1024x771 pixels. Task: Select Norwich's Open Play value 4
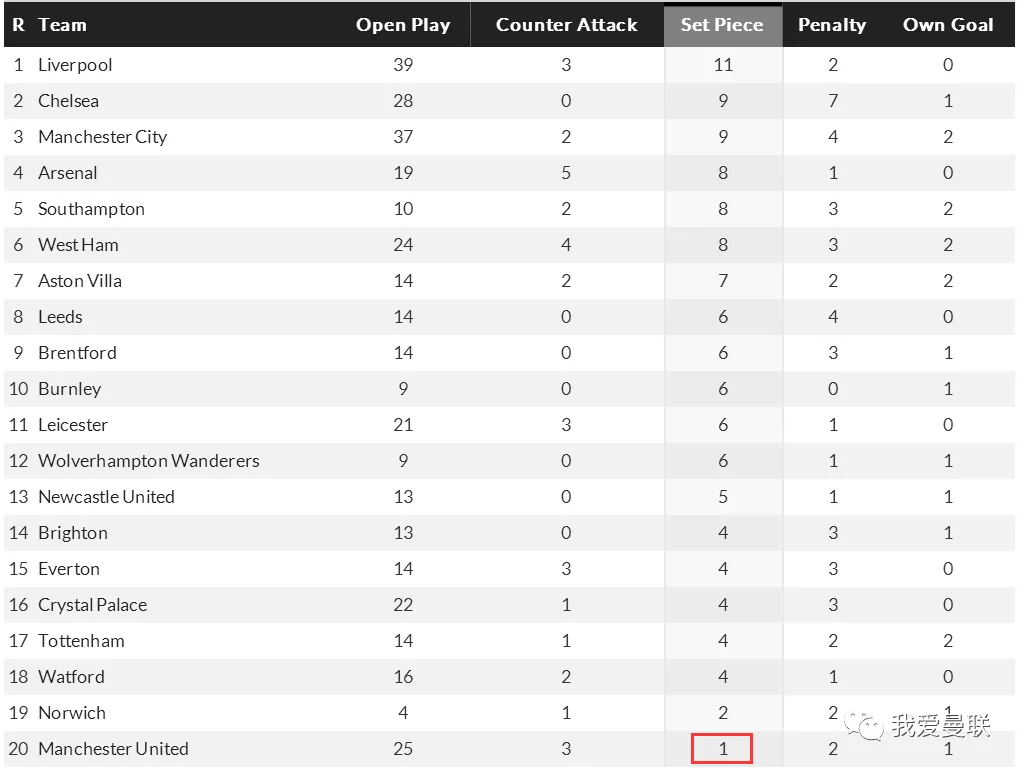pyautogui.click(x=403, y=713)
